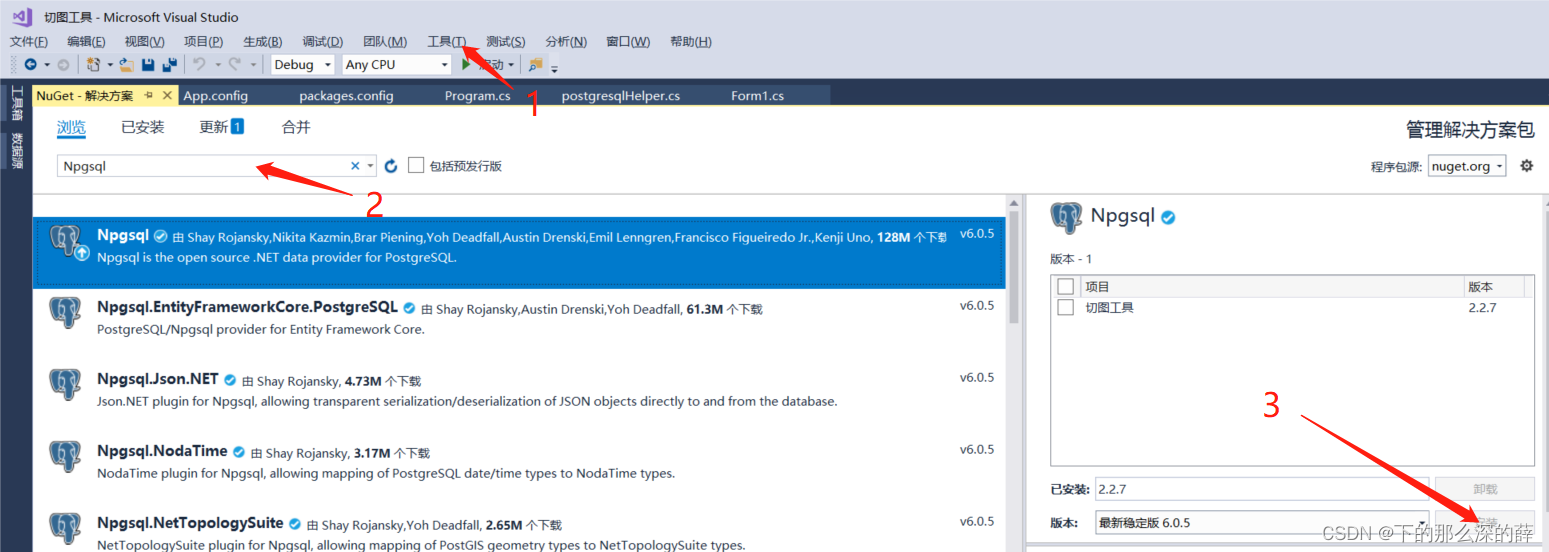Enable the include prerelease checkbox
This screenshot has height=552, width=1549.
tap(416, 165)
